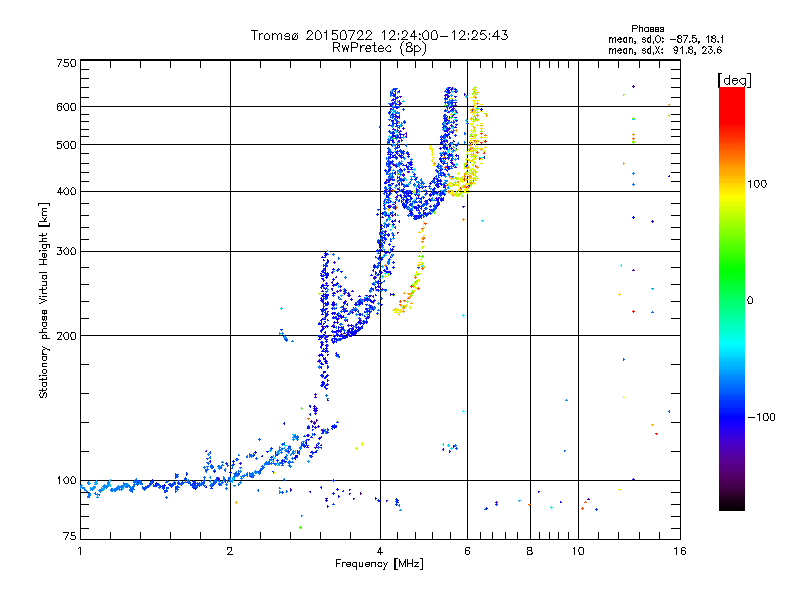The height and width of the screenshot is (600, 800).
Task: Click the 'Frequency [MHz]' axis label
Action: coord(379,564)
